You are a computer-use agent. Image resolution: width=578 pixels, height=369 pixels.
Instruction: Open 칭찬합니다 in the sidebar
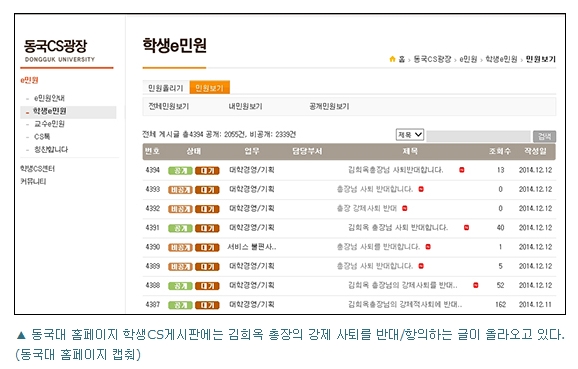51,150
